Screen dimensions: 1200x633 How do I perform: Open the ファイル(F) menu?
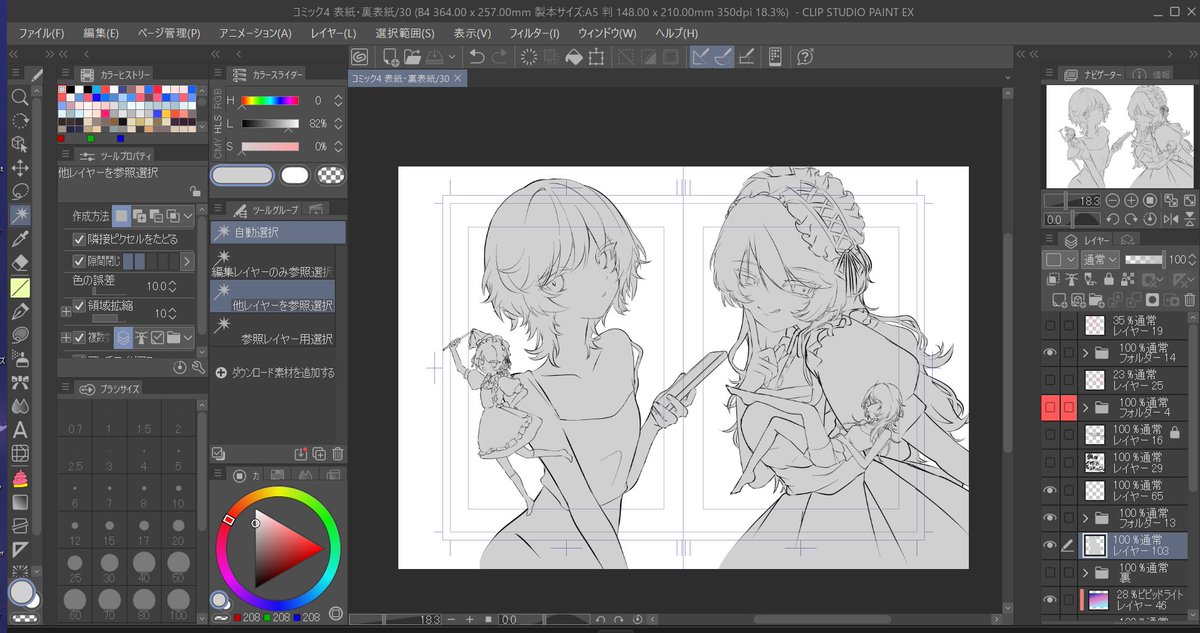tap(41, 33)
